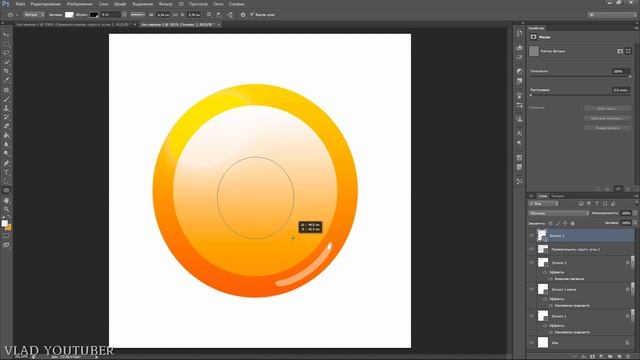The width and height of the screenshot is (640, 360).
Task: Select the Healing Brush tool
Action: point(6,90)
